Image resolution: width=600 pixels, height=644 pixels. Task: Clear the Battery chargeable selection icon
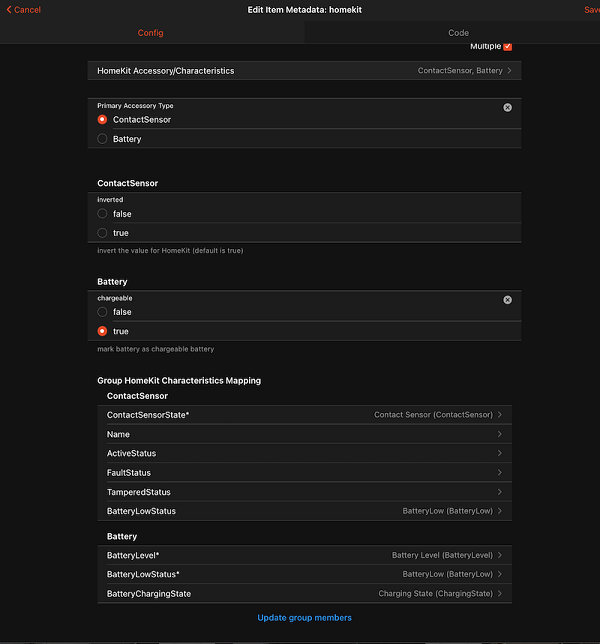pyautogui.click(x=507, y=300)
